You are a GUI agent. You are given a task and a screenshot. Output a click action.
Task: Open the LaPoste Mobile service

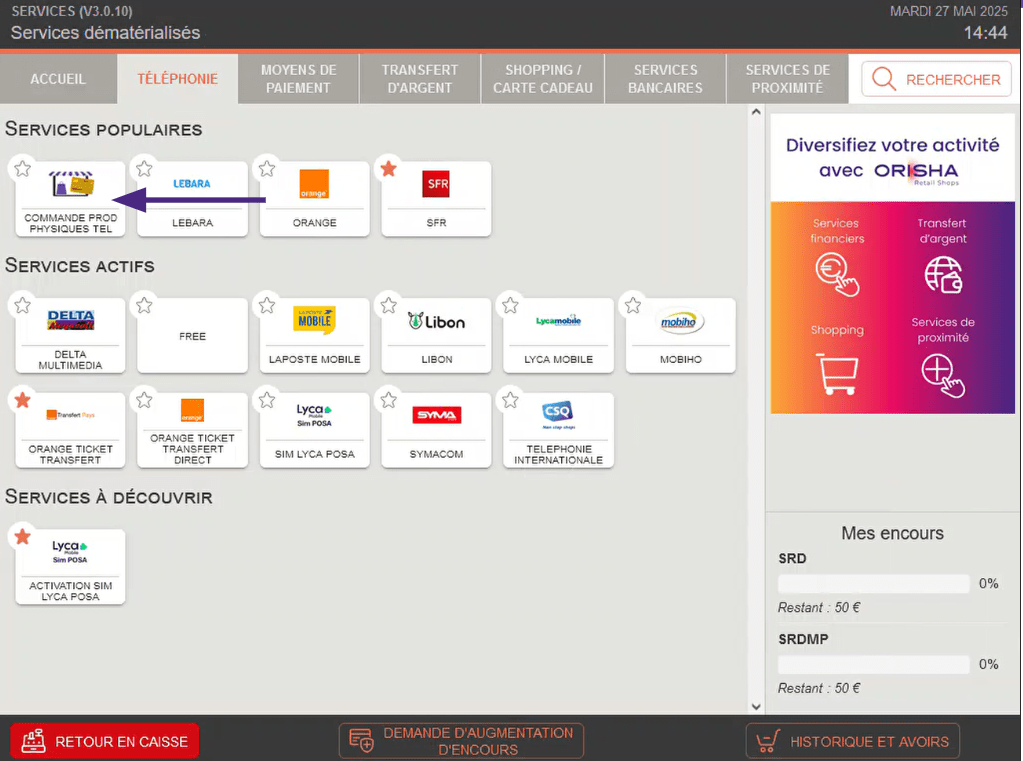(314, 335)
